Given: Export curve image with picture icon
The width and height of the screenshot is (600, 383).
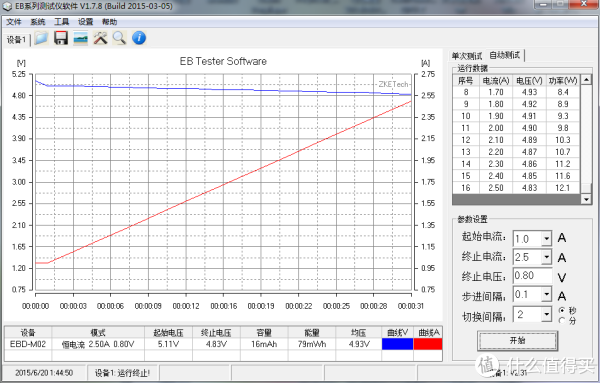Looking at the screenshot, I should (x=80, y=38).
